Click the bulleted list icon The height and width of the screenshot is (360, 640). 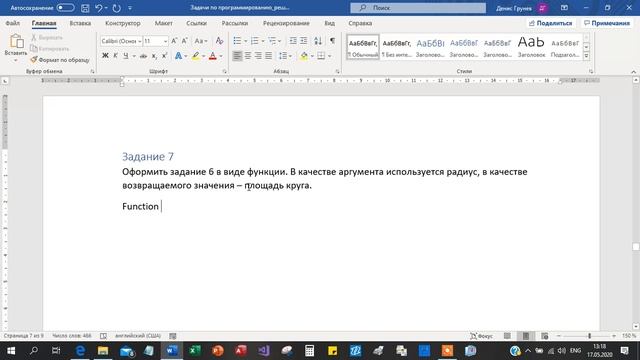pos(237,41)
